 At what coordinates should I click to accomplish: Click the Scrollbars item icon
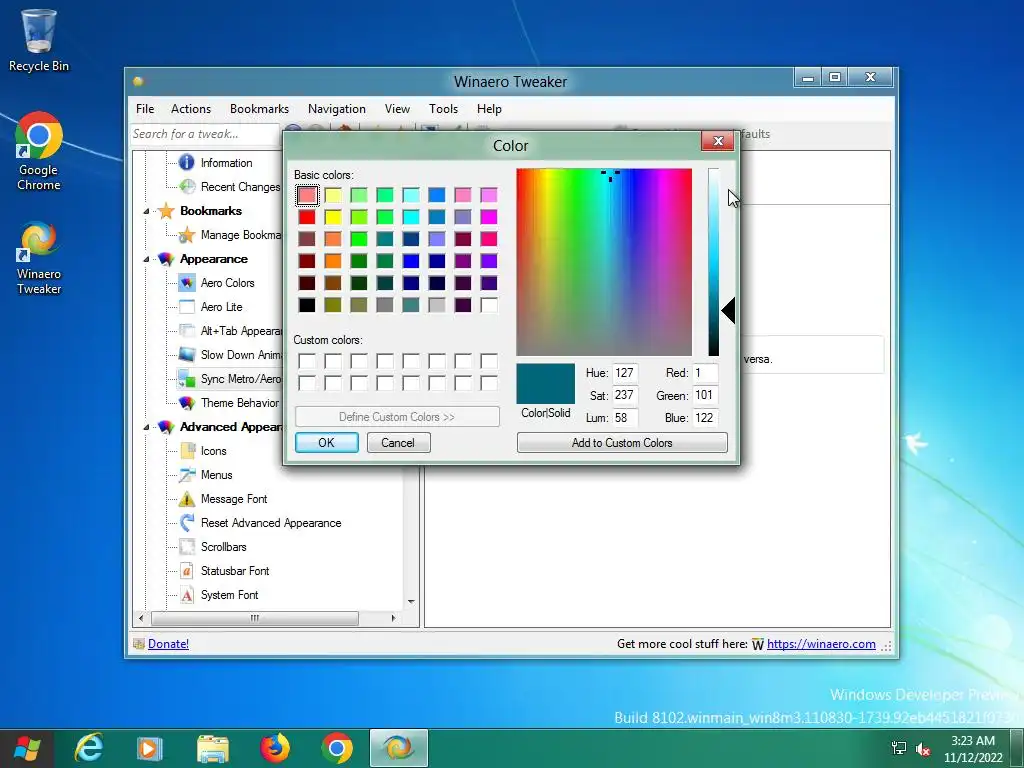click(187, 547)
